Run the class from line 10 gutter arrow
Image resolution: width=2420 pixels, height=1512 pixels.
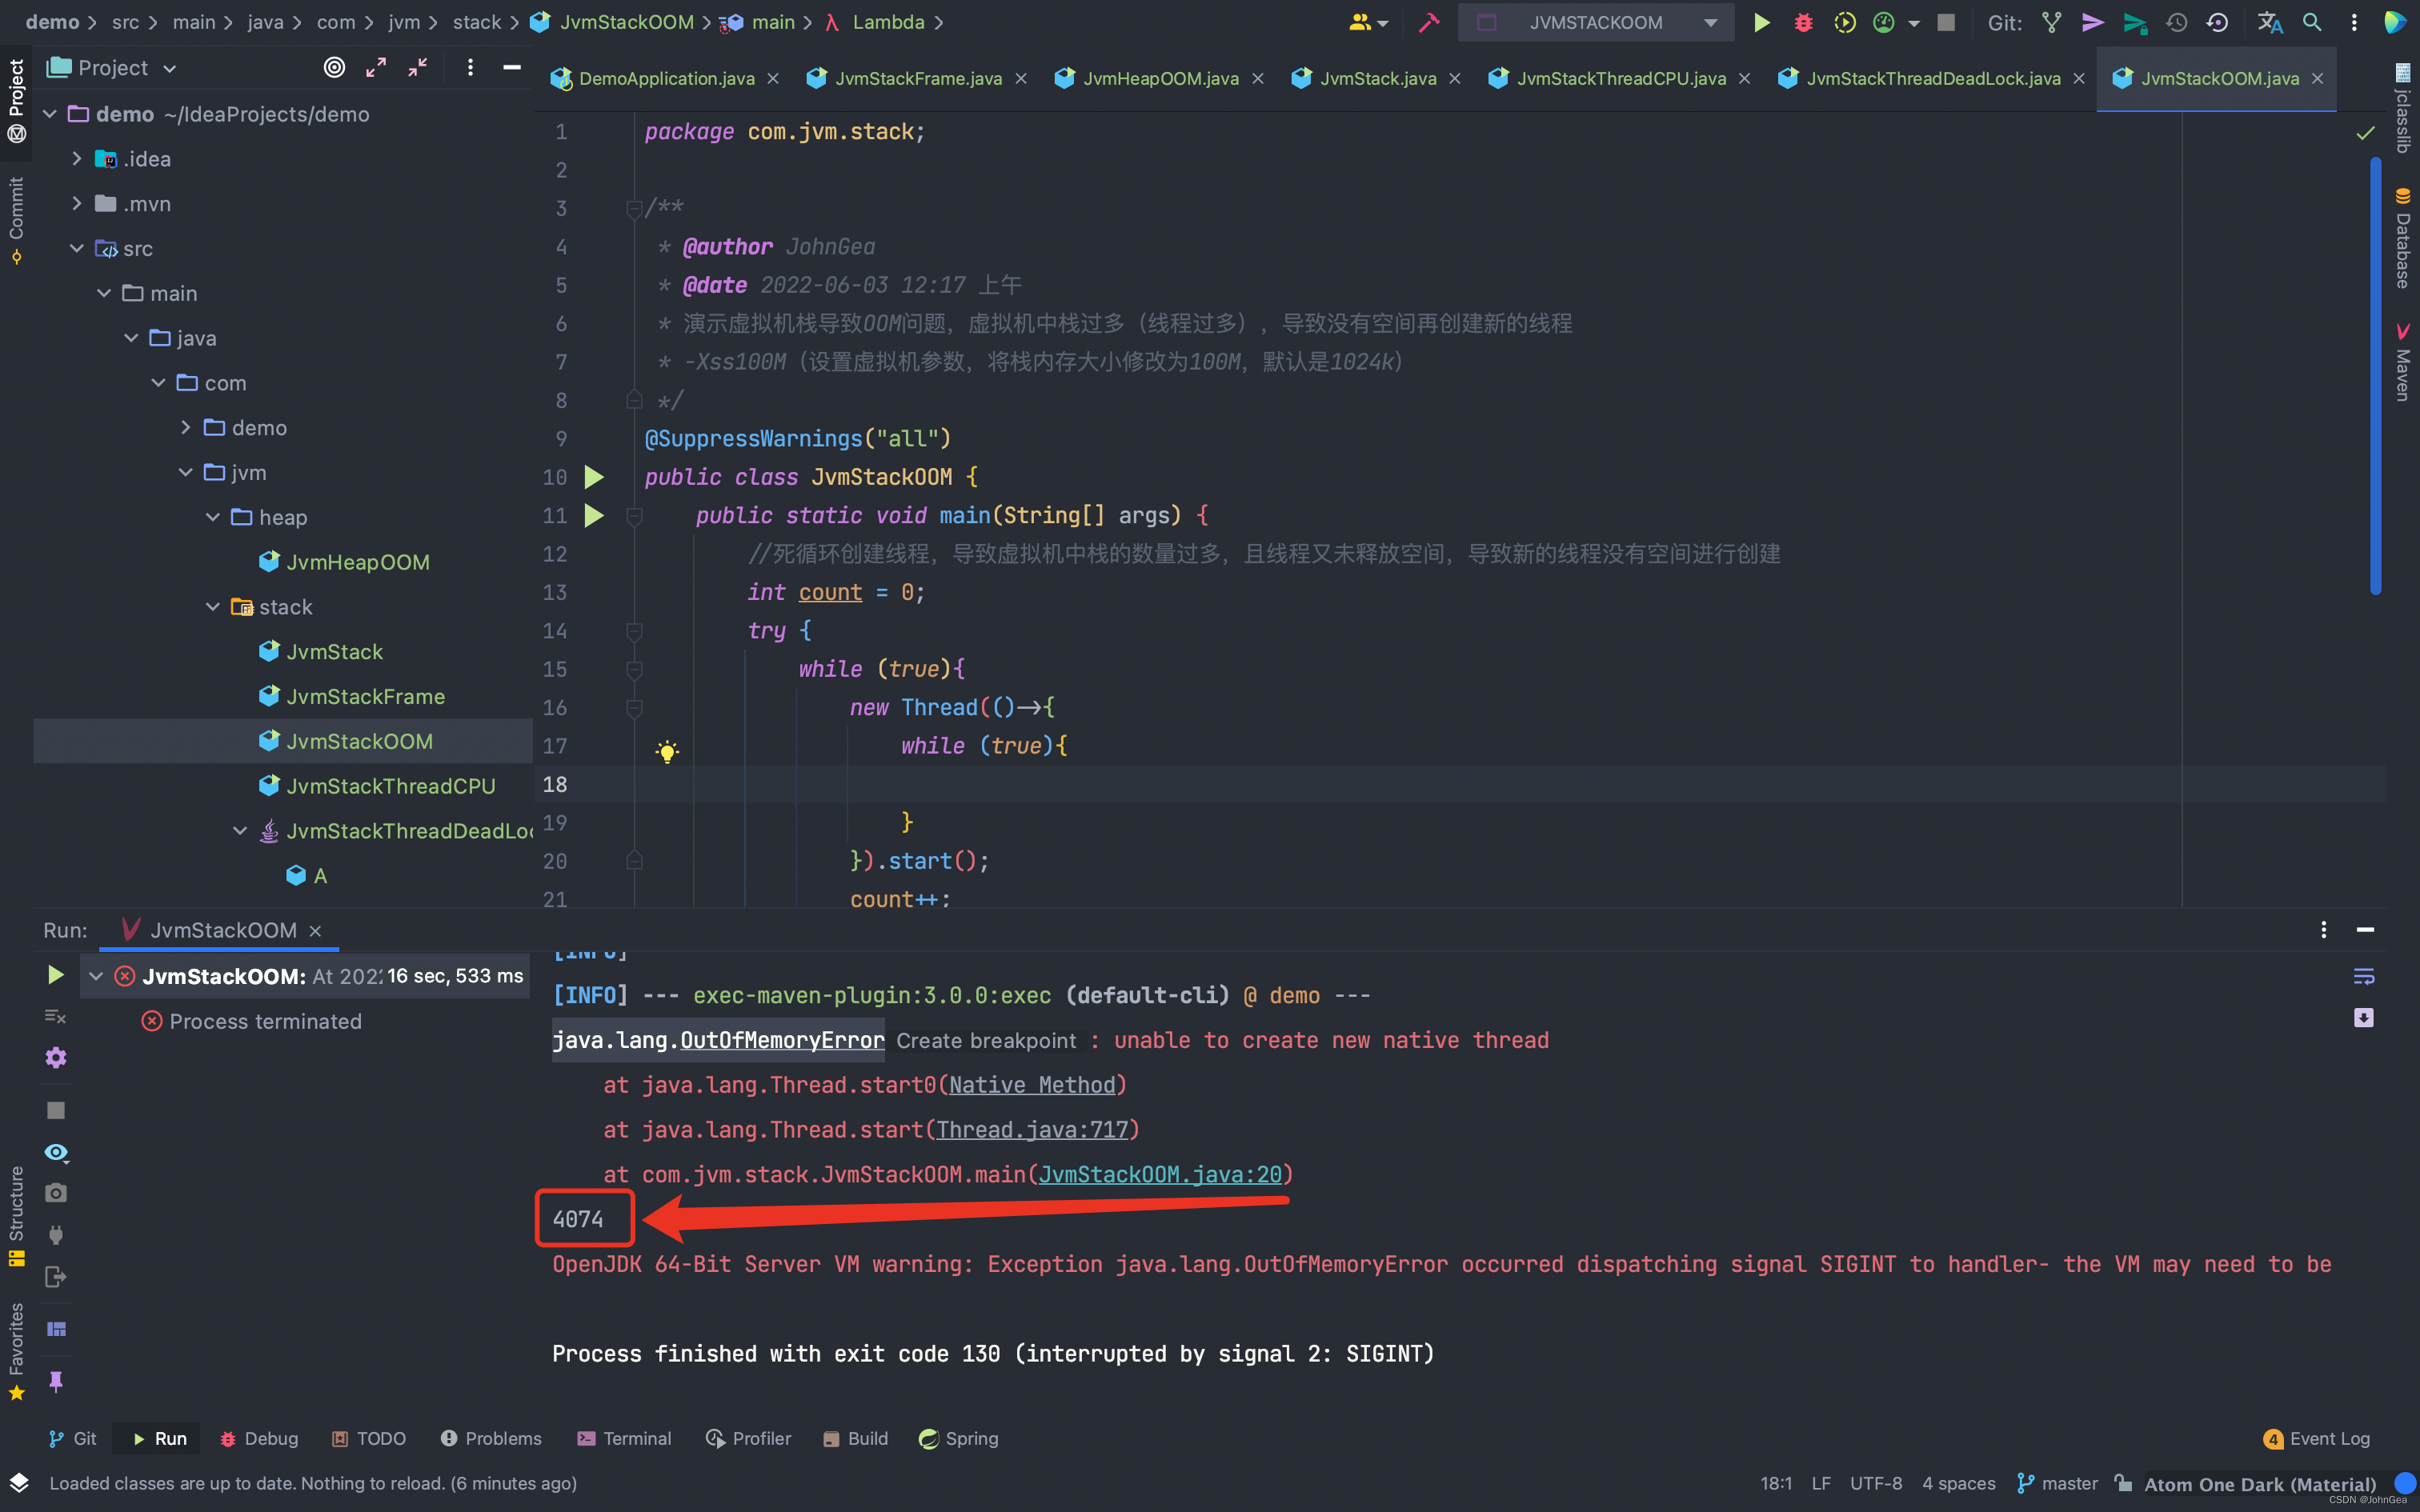pos(594,477)
